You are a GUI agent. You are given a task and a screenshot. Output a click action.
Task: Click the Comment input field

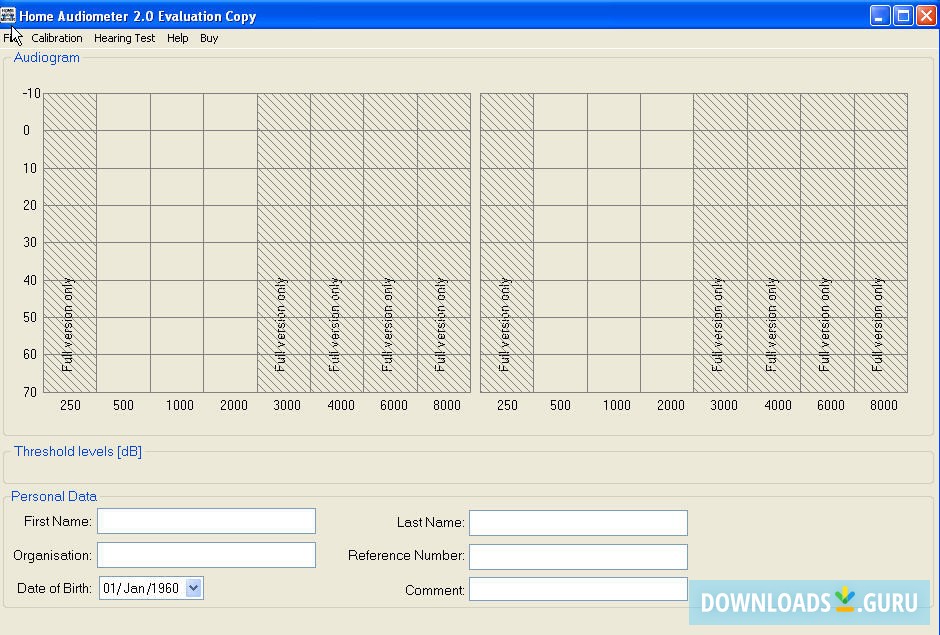(578, 589)
